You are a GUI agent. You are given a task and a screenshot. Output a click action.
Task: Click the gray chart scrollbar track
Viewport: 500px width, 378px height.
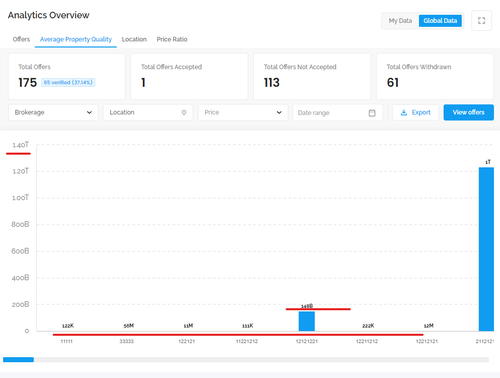pos(262,360)
